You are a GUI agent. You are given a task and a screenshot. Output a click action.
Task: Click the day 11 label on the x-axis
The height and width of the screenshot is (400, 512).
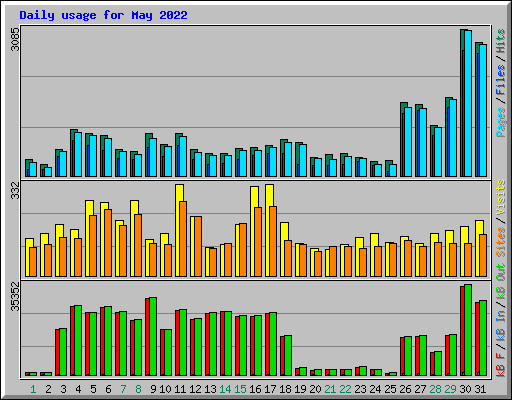click(180, 389)
